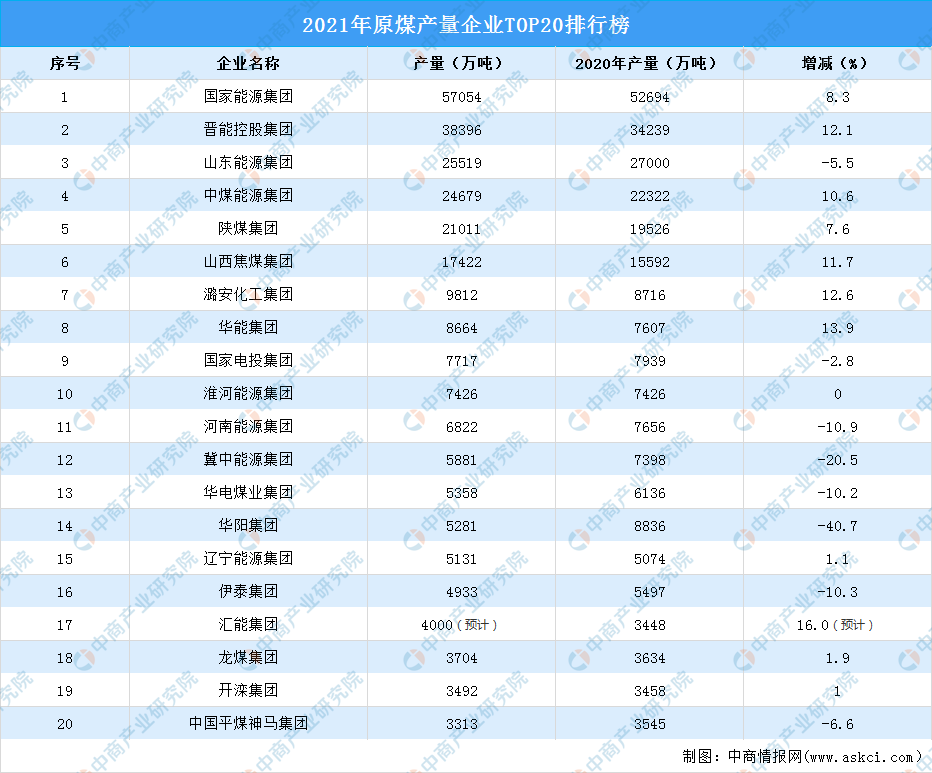The height and width of the screenshot is (773, 932).
Task: Click the change value '-40.7'
Action: [837, 526]
